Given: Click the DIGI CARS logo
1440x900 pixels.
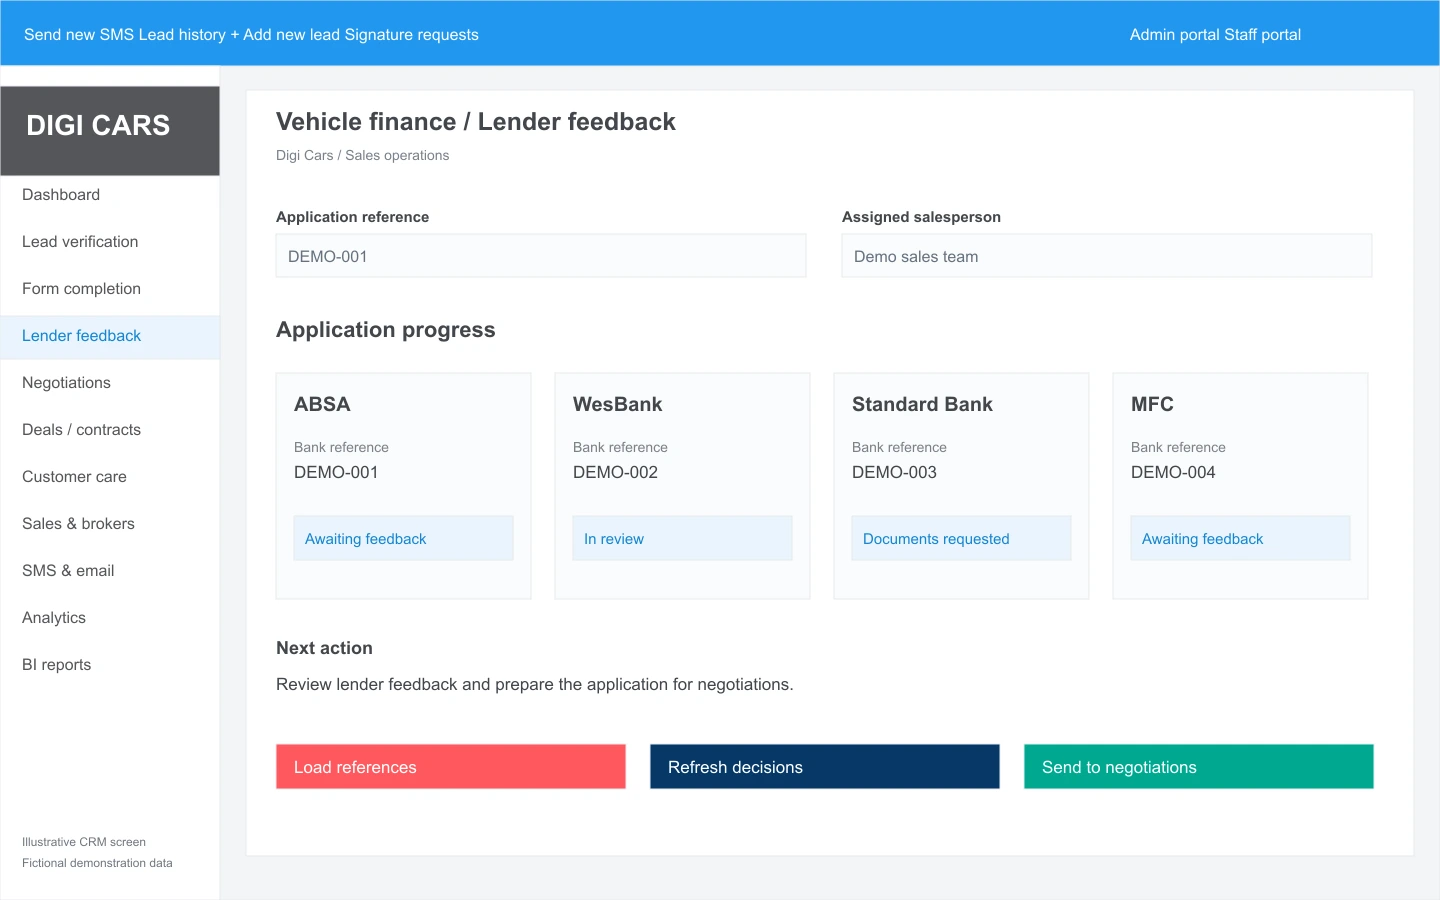Looking at the screenshot, I should point(110,131).
